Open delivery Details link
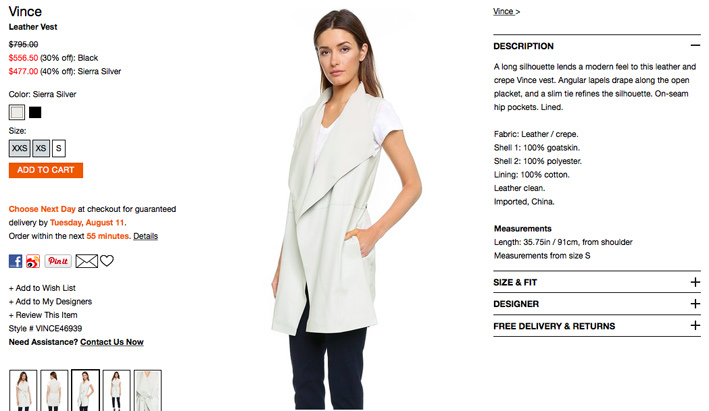This screenshot has width=709, height=411. pos(146,236)
